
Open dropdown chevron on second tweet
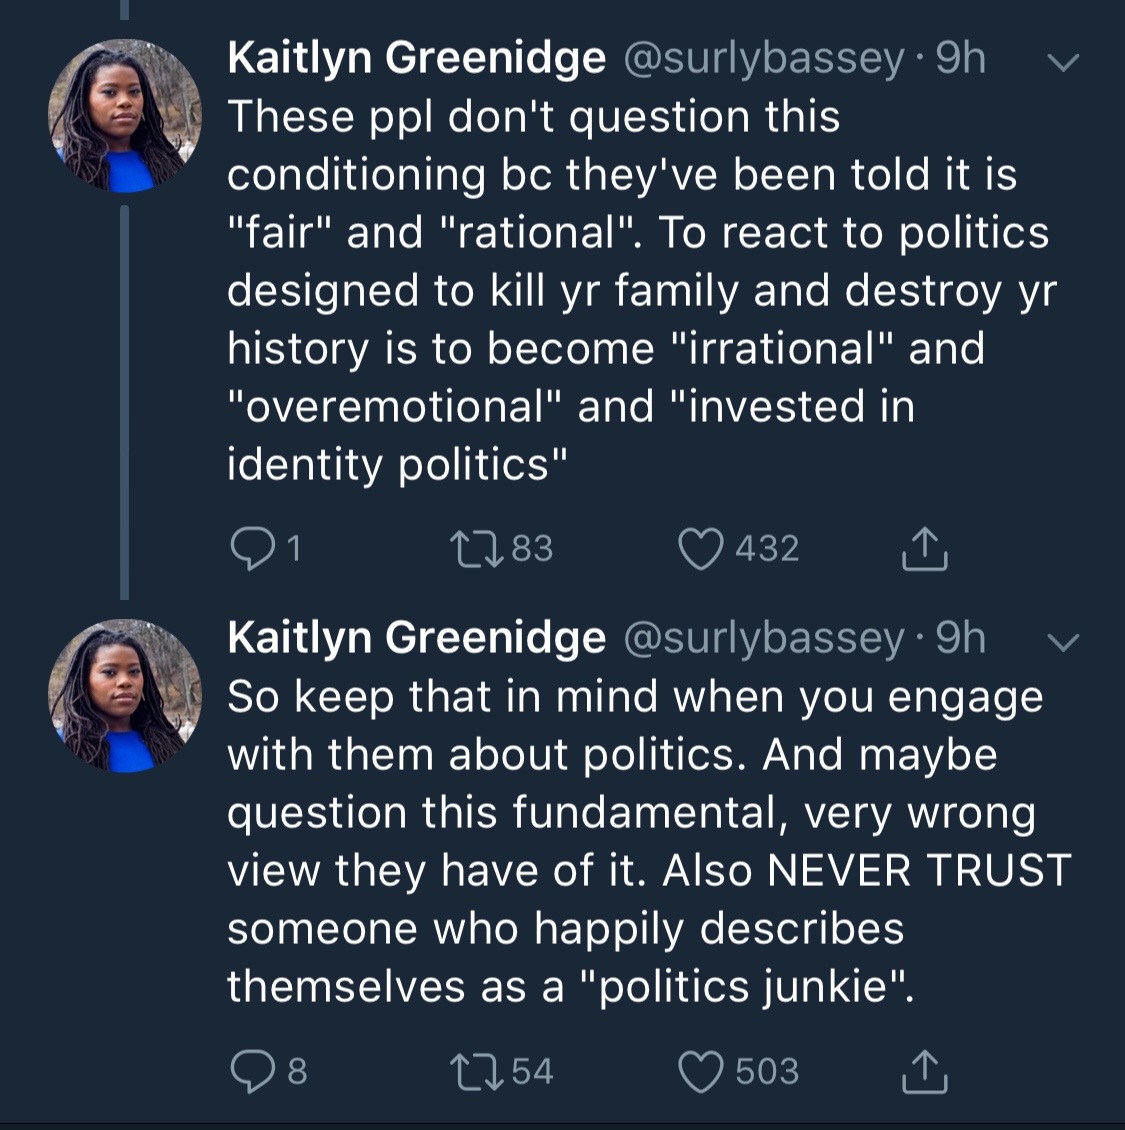pyautogui.click(x=1062, y=642)
